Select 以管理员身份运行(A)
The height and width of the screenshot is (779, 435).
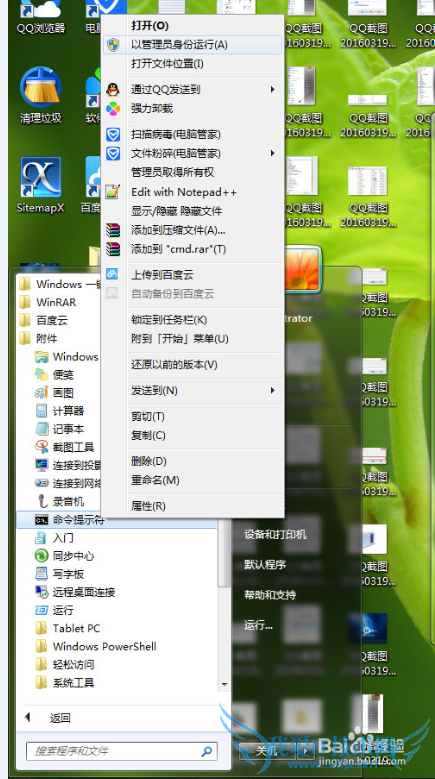193,45
